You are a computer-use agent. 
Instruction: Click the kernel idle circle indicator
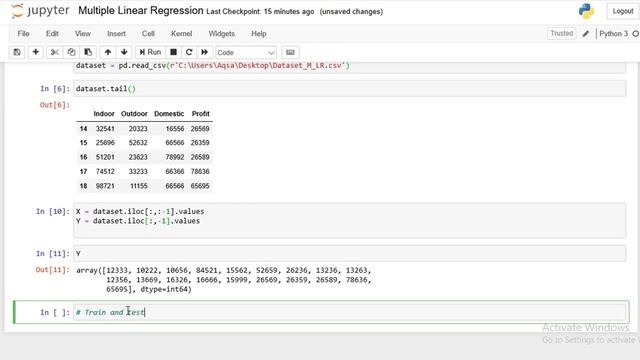click(636, 34)
